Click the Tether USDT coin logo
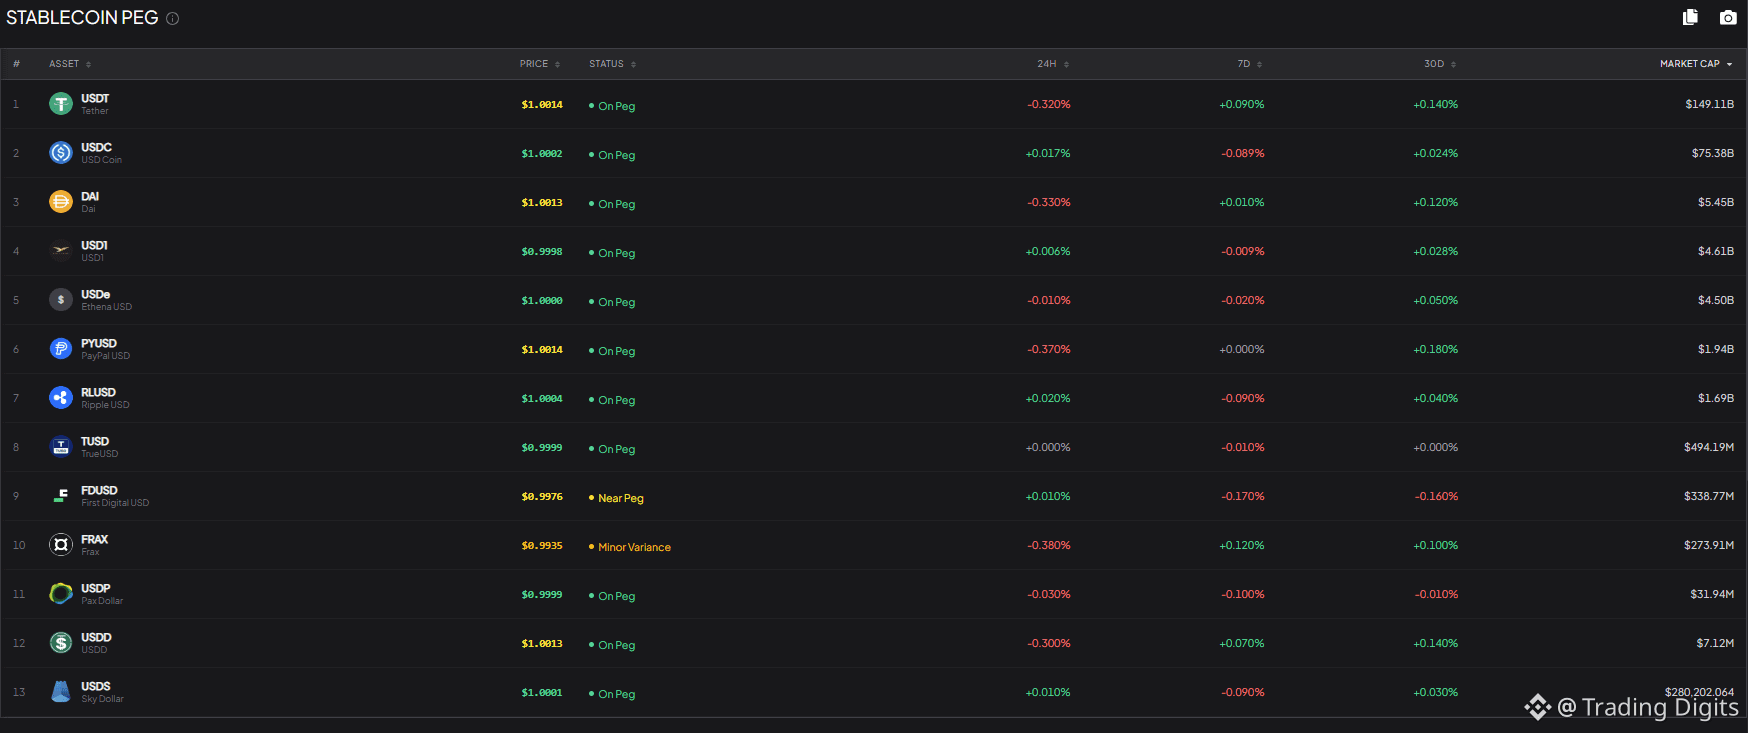The image size is (1748, 733). [x=61, y=103]
